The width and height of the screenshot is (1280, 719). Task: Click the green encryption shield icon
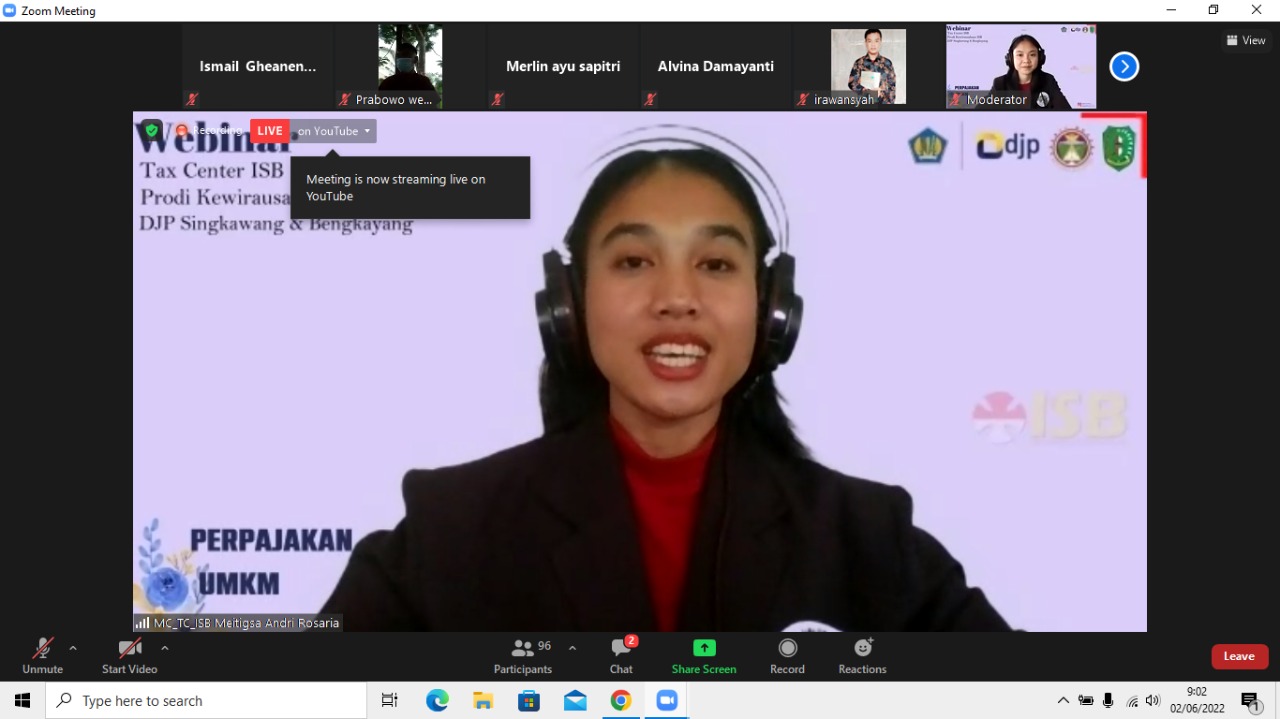point(152,130)
